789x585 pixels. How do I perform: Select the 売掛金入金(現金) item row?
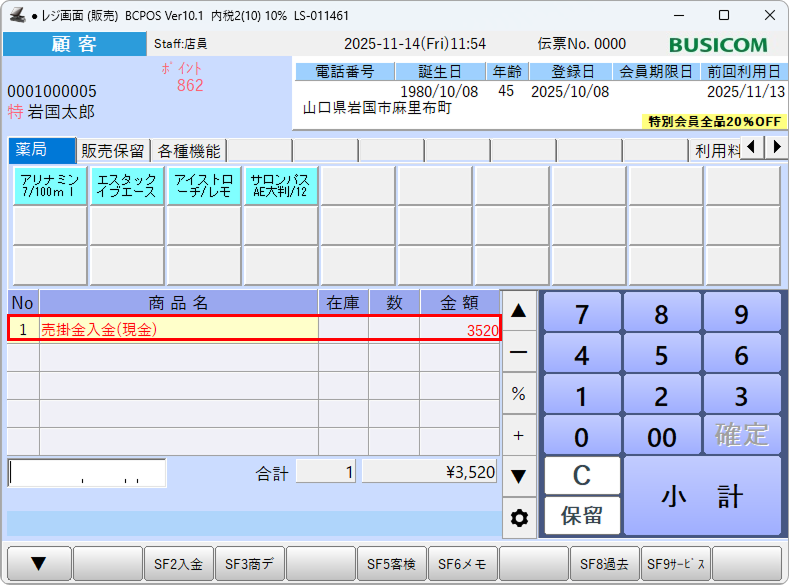[255, 329]
